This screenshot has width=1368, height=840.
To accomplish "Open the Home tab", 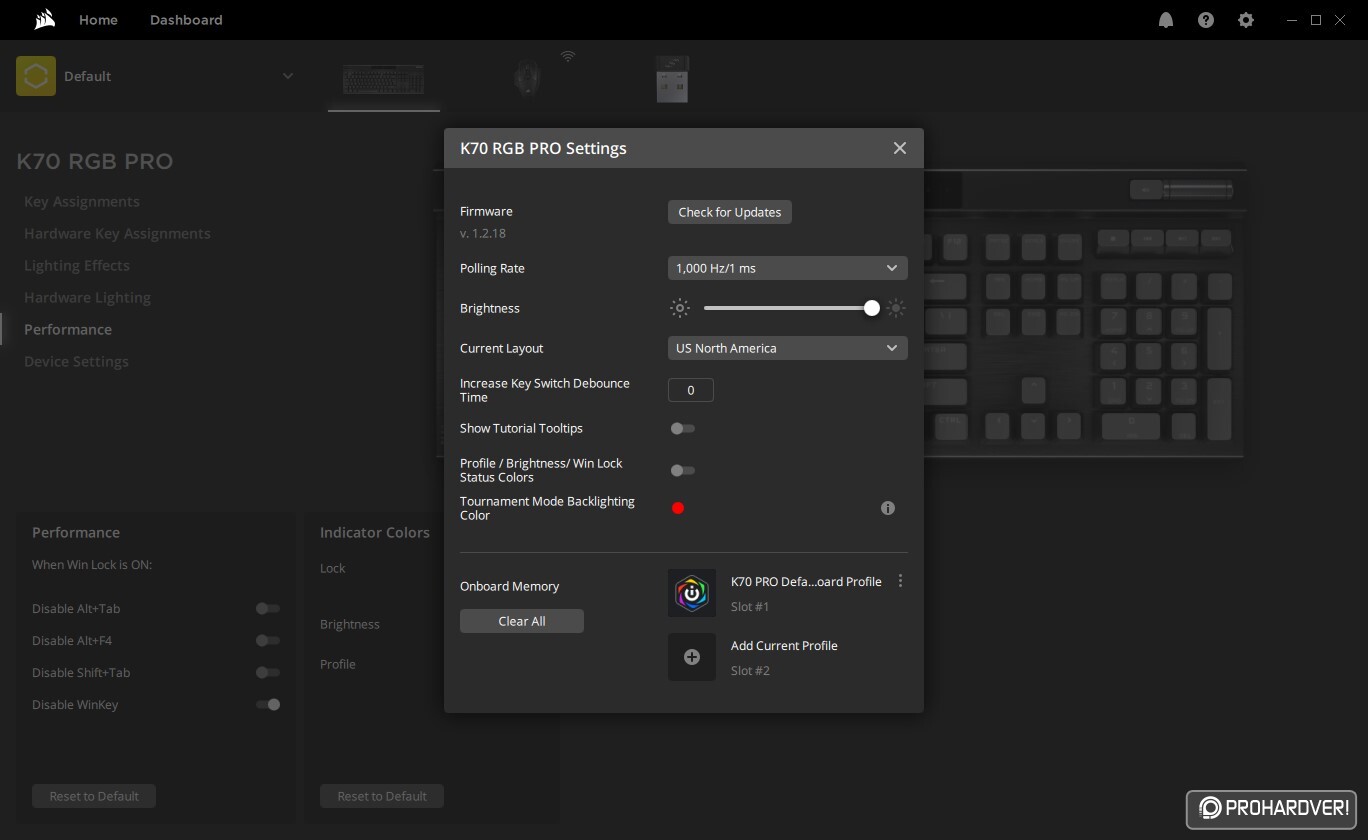I will click(x=98, y=20).
